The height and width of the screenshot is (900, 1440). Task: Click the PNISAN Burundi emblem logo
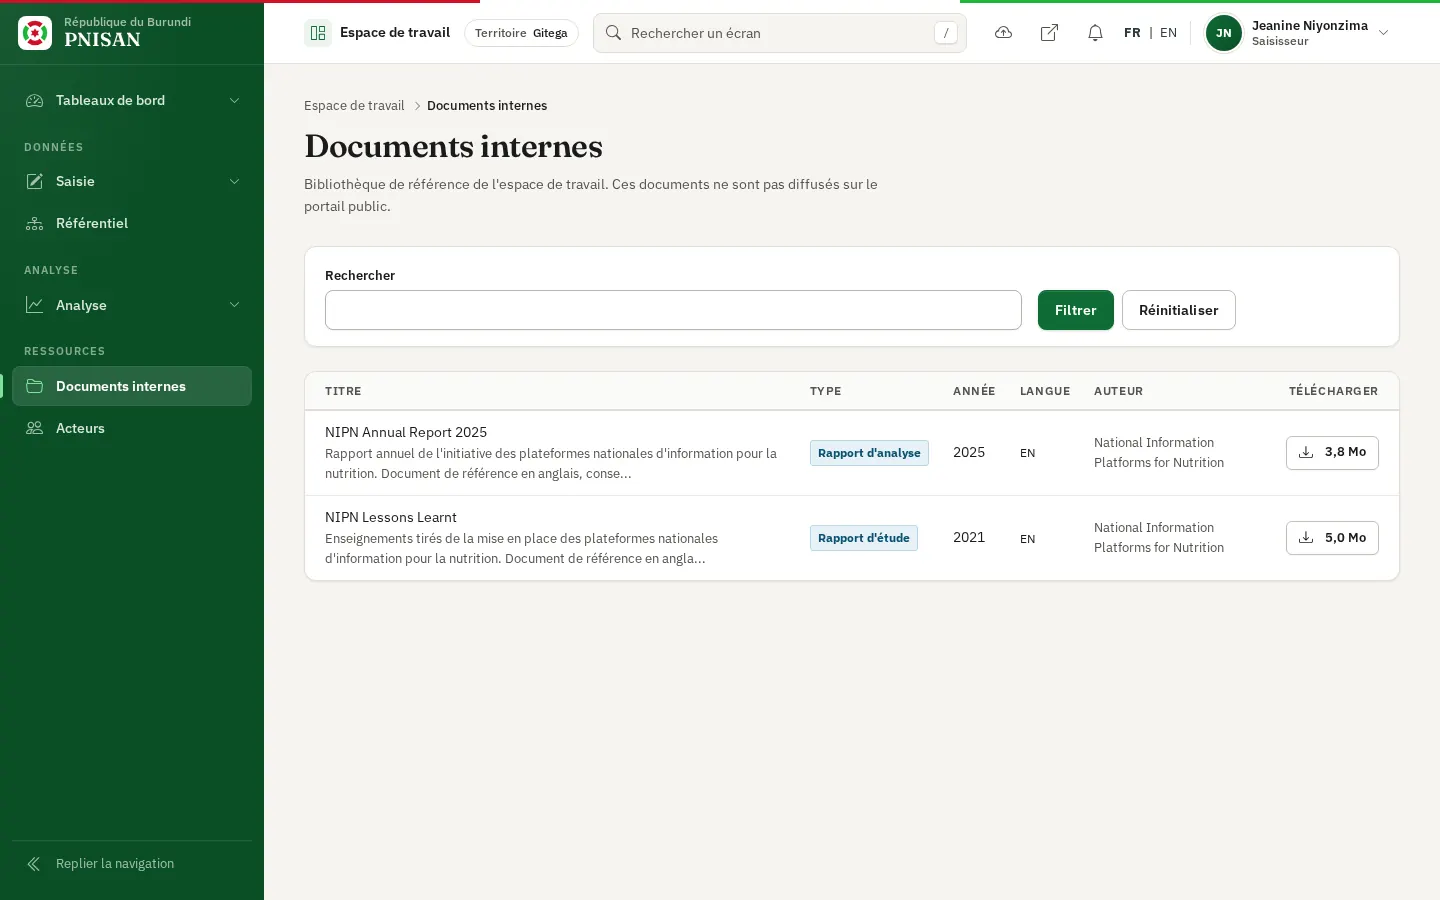[35, 33]
